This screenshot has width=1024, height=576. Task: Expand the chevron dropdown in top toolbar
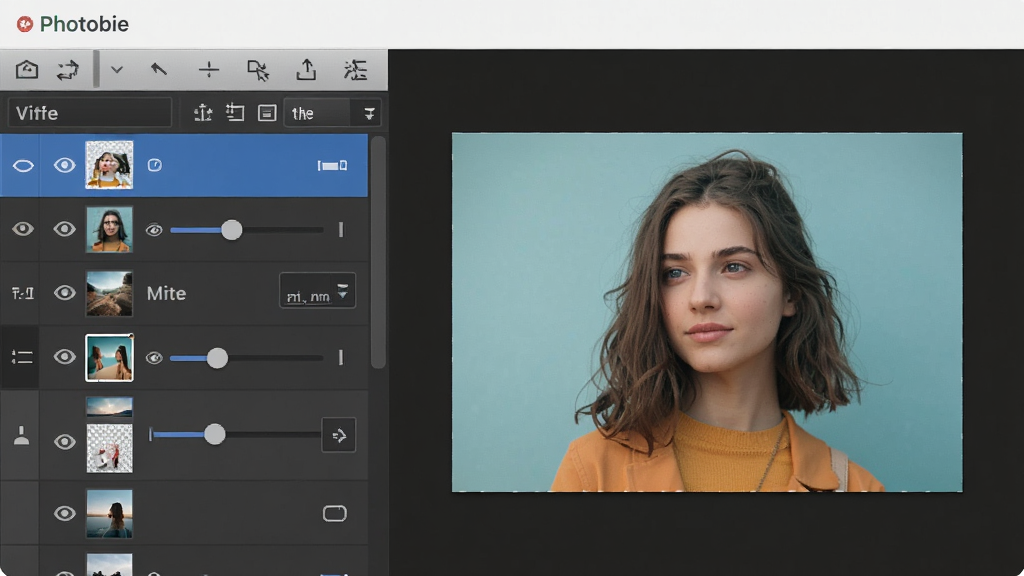point(117,69)
